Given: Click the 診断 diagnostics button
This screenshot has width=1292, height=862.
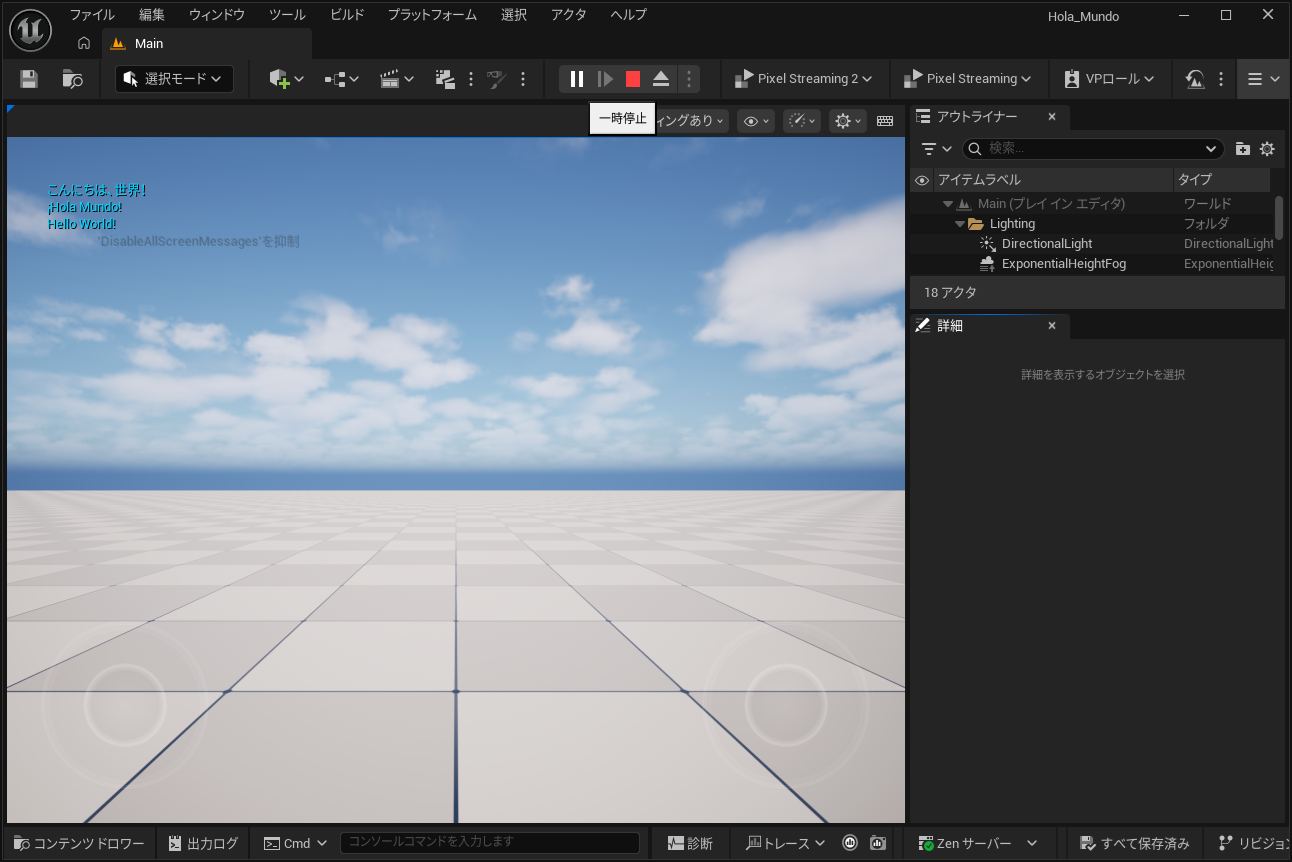Looking at the screenshot, I should pyautogui.click(x=690, y=843).
